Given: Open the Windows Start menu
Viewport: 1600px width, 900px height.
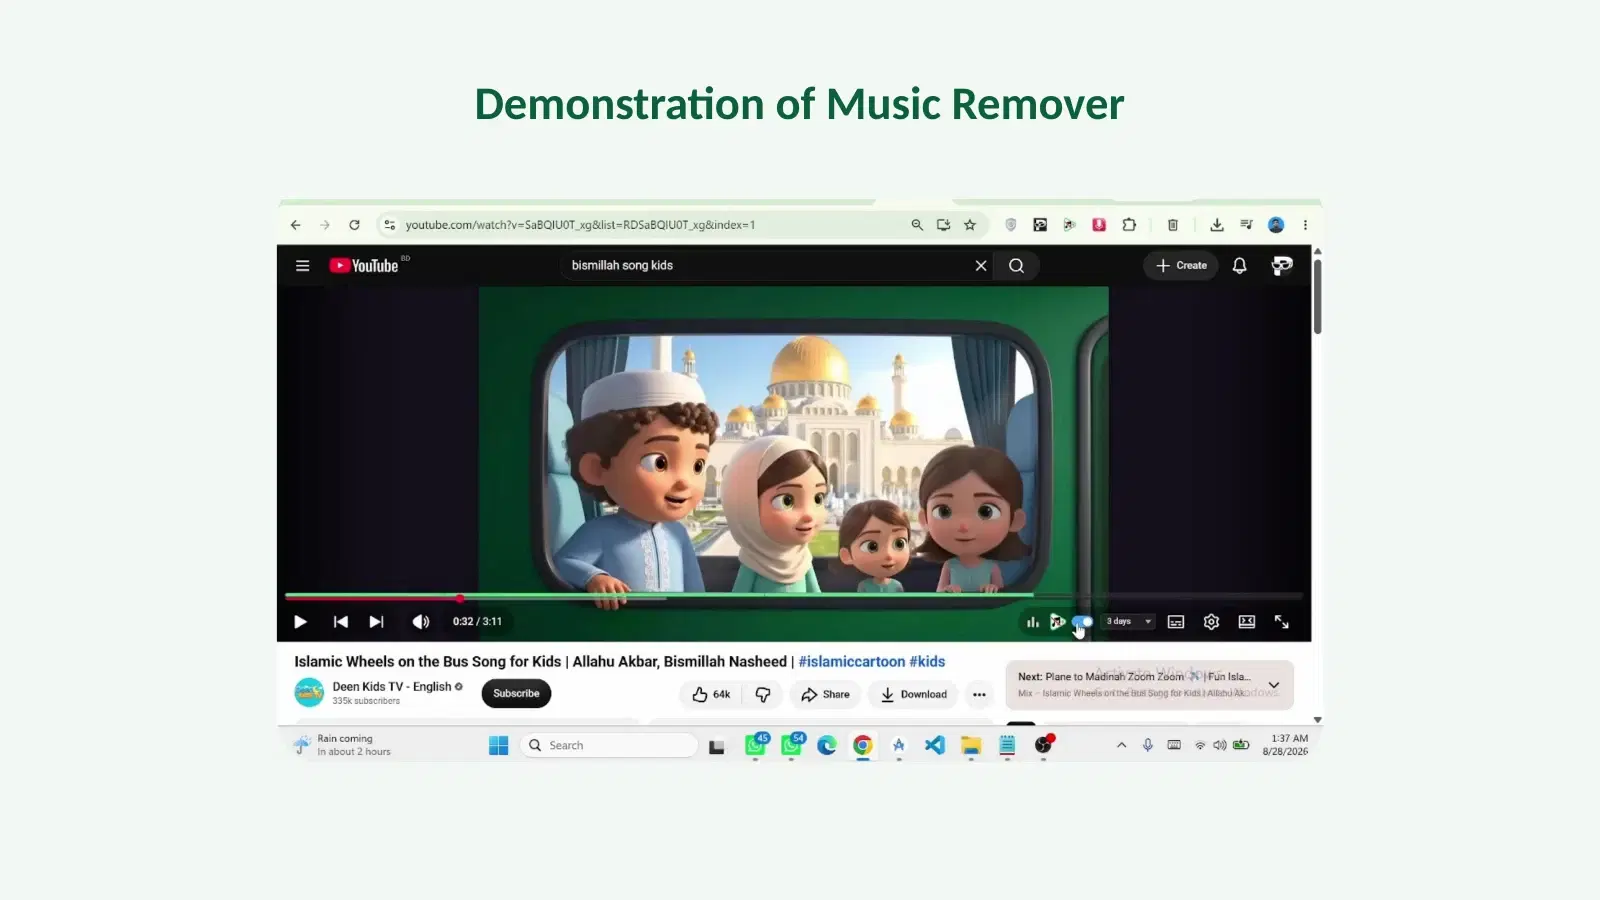Looking at the screenshot, I should coord(499,745).
